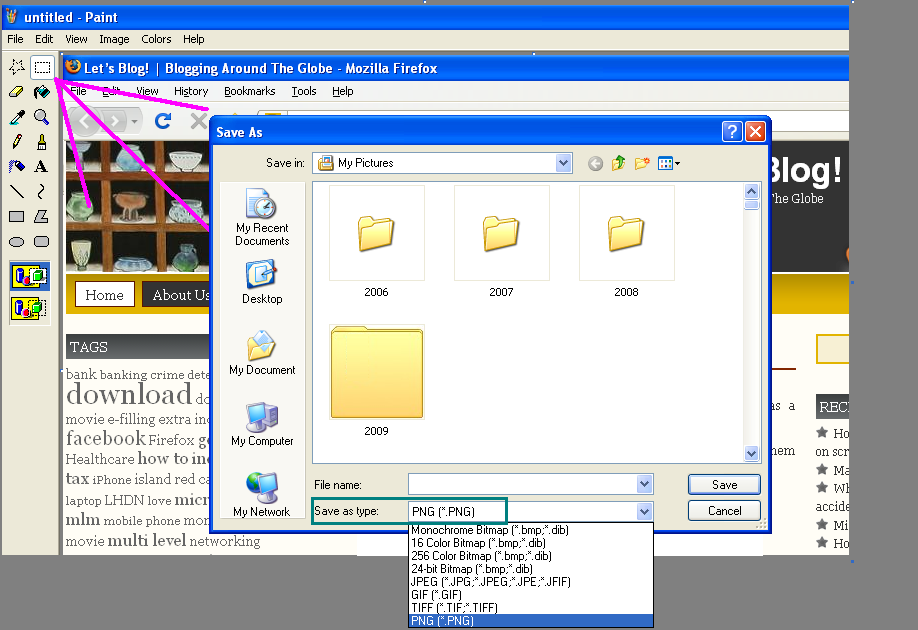
Task: Choose JPEG format from type list
Action: (530, 582)
